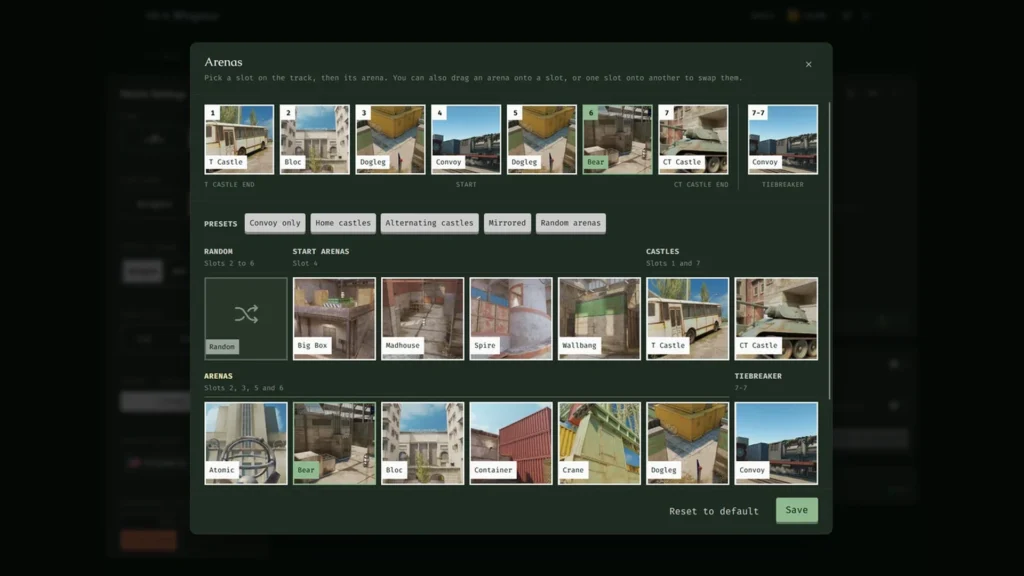1024x576 pixels.
Task: Click Reset to default
Action: tap(714, 511)
